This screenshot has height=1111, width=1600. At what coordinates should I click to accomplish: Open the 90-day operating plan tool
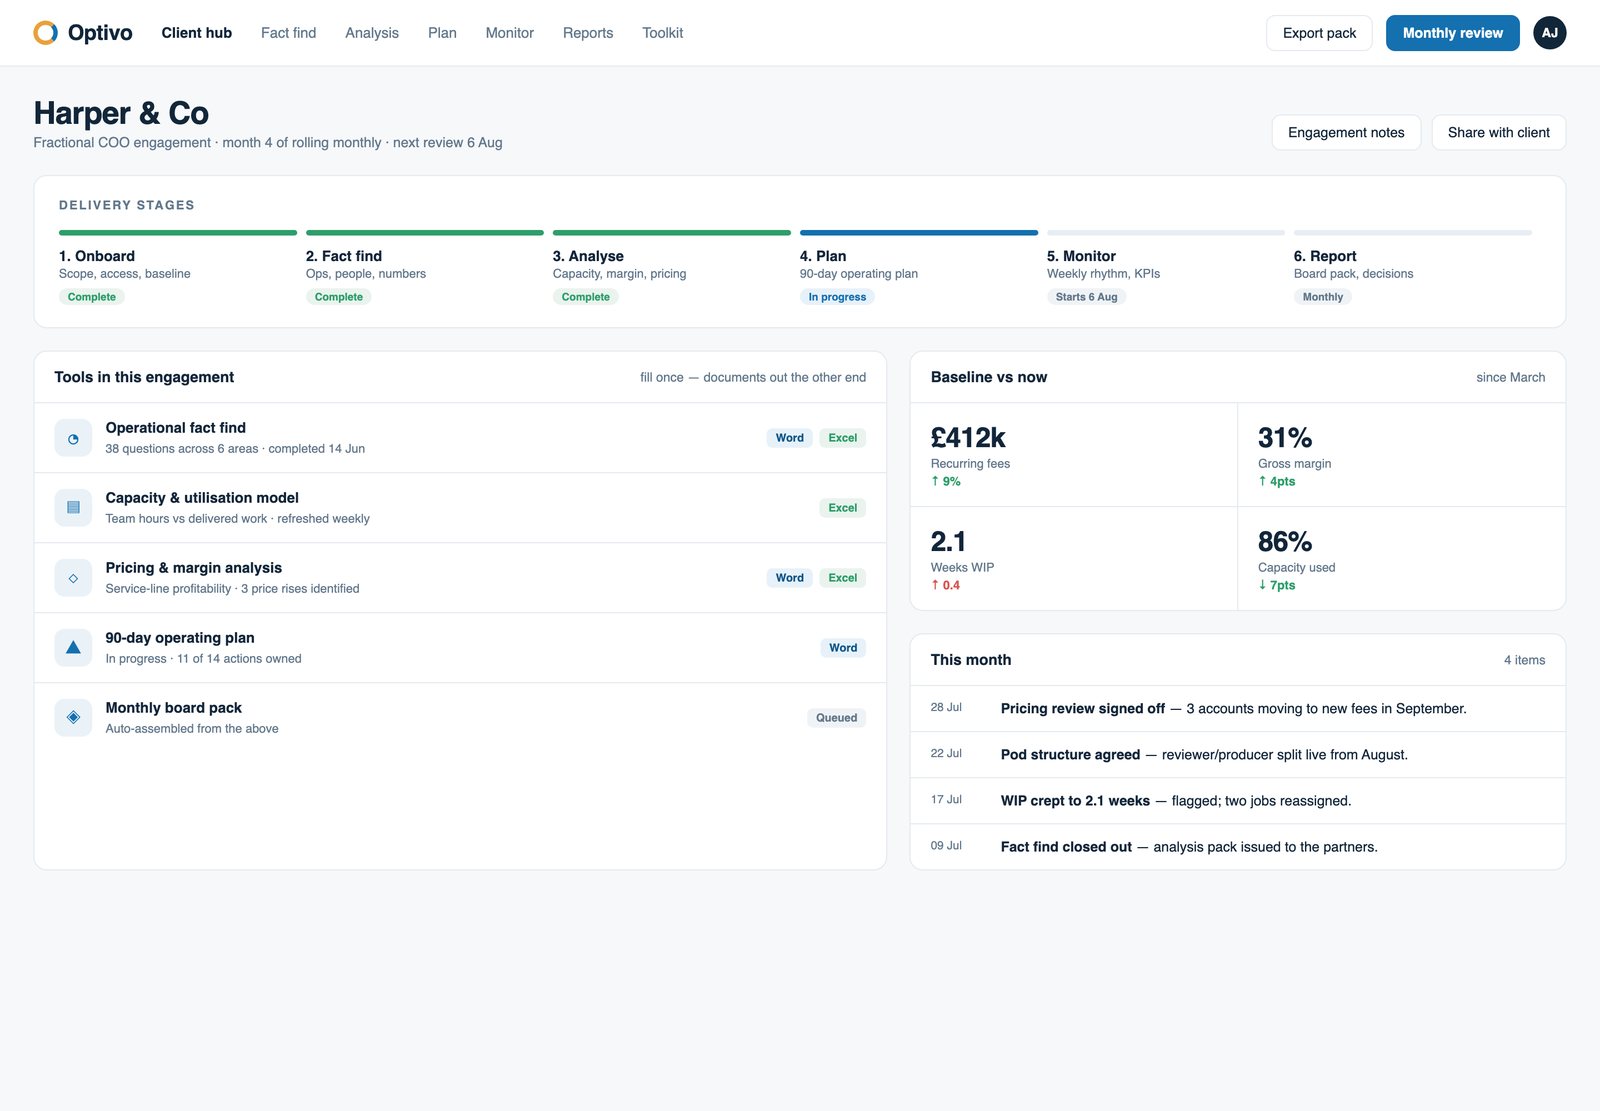click(460, 648)
